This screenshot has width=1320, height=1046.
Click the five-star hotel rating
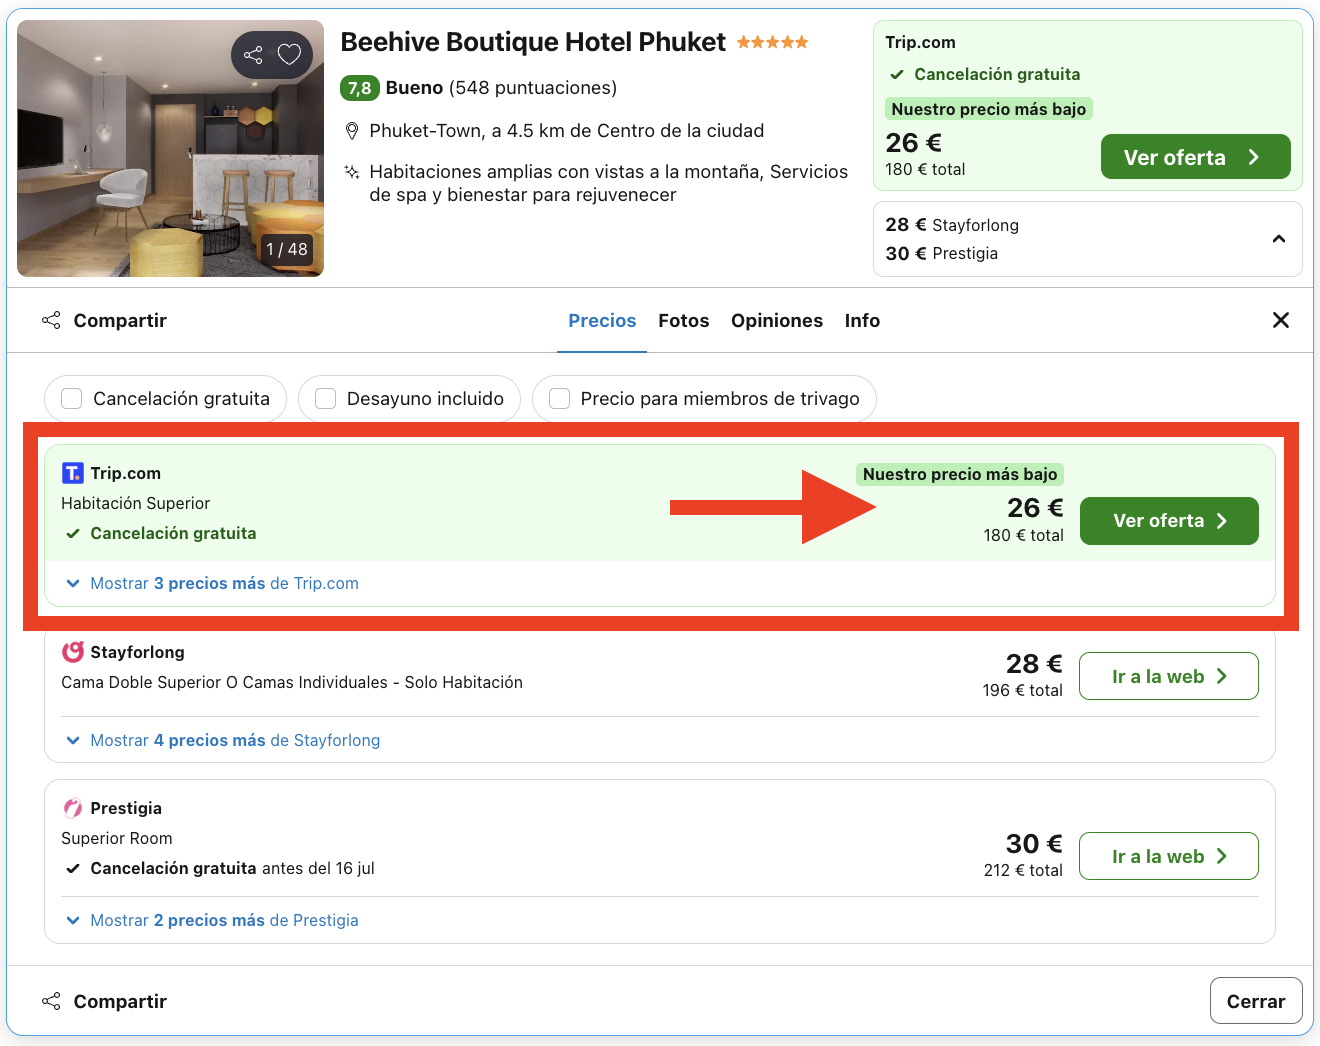click(x=772, y=42)
